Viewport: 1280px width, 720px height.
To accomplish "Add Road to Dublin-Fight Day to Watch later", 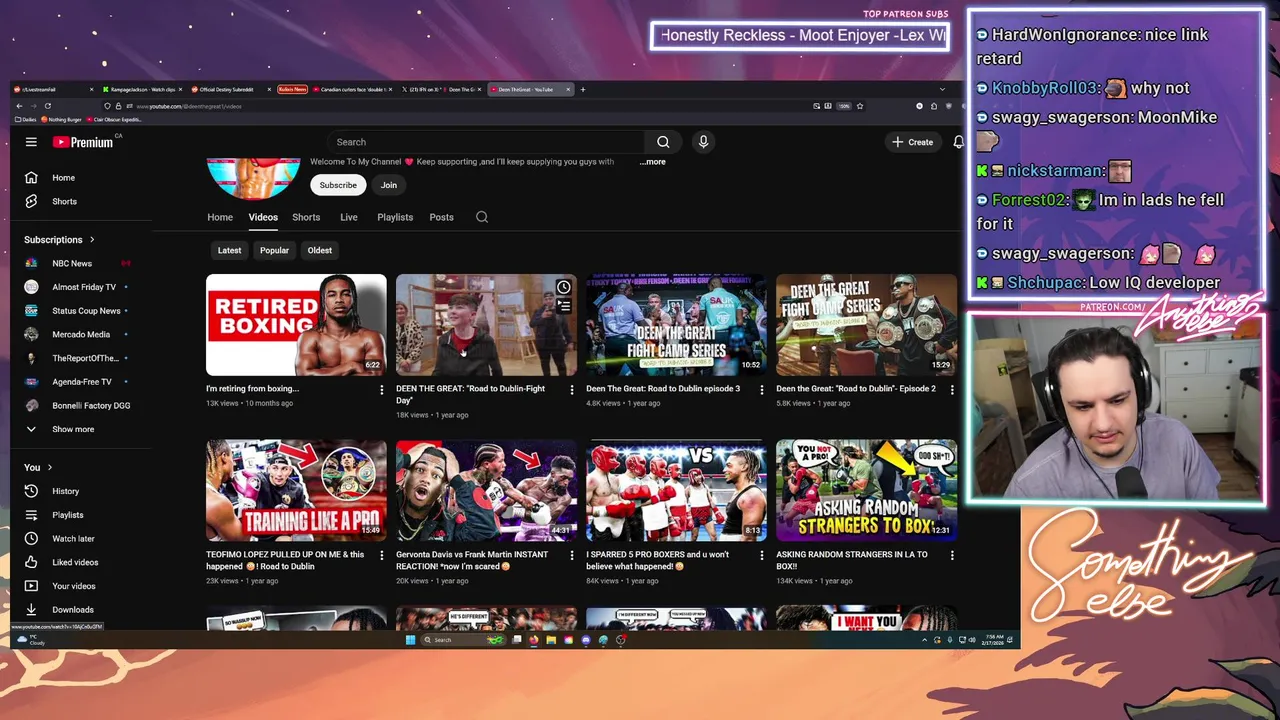I will click(x=564, y=288).
